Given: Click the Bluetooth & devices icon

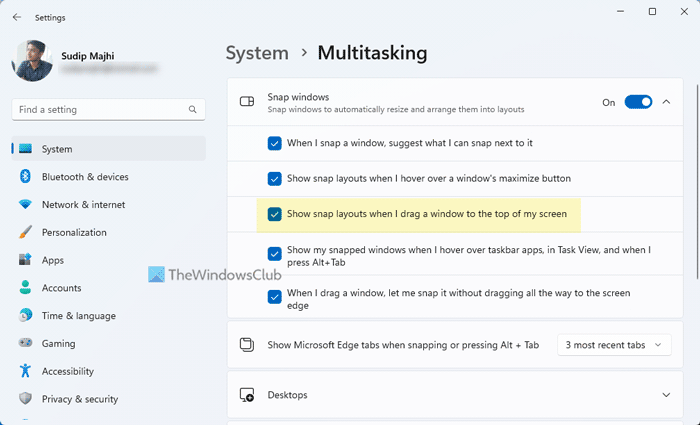Looking at the screenshot, I should [25, 177].
